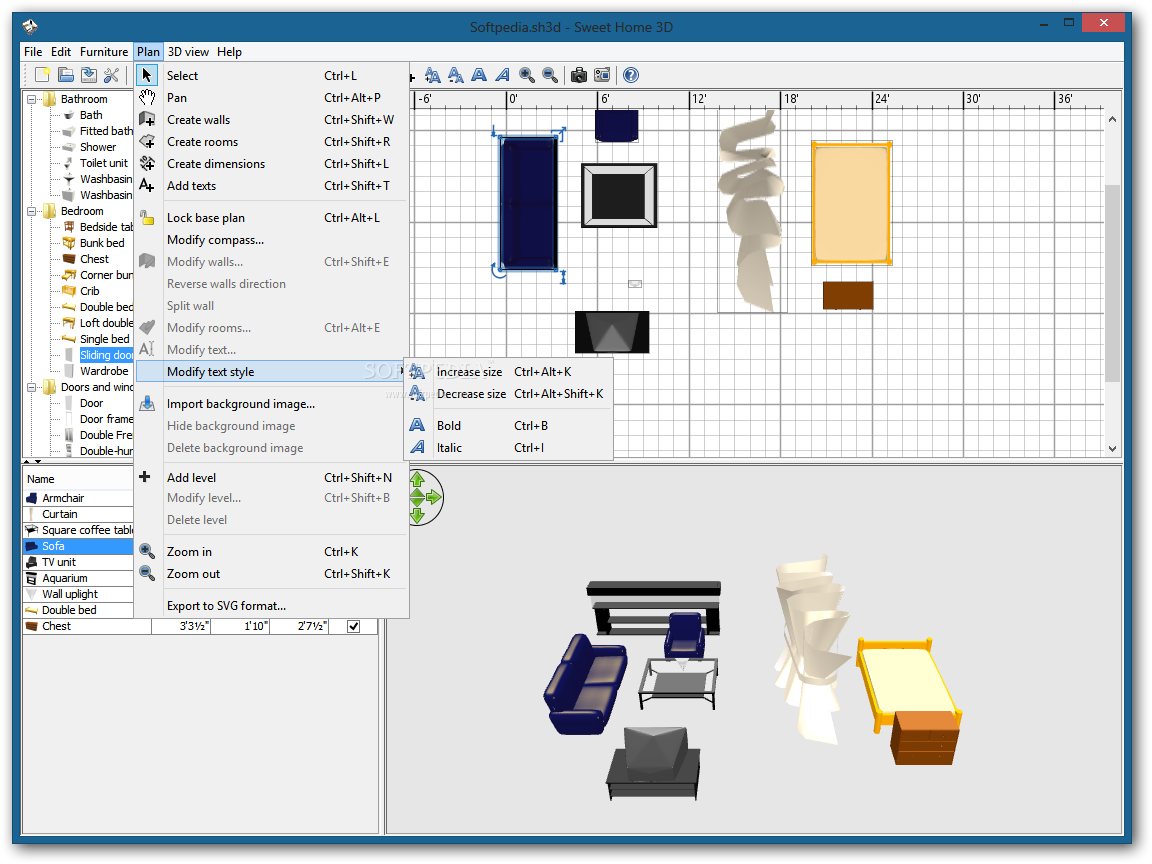The width and height of the screenshot is (1152, 864).
Task: Collapse the Bathroom folder in catalog tree
Action: (32, 99)
